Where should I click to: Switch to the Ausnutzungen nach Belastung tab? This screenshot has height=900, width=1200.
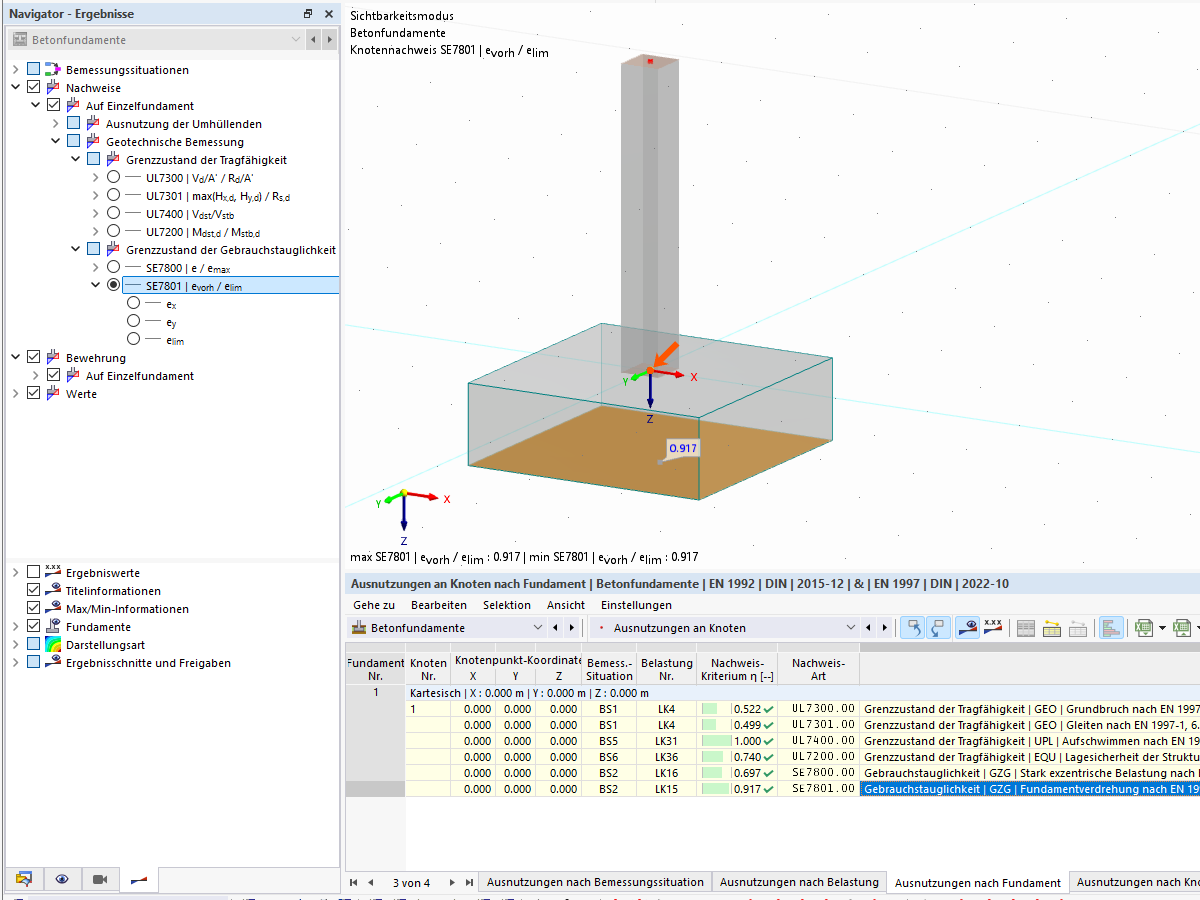(799, 882)
